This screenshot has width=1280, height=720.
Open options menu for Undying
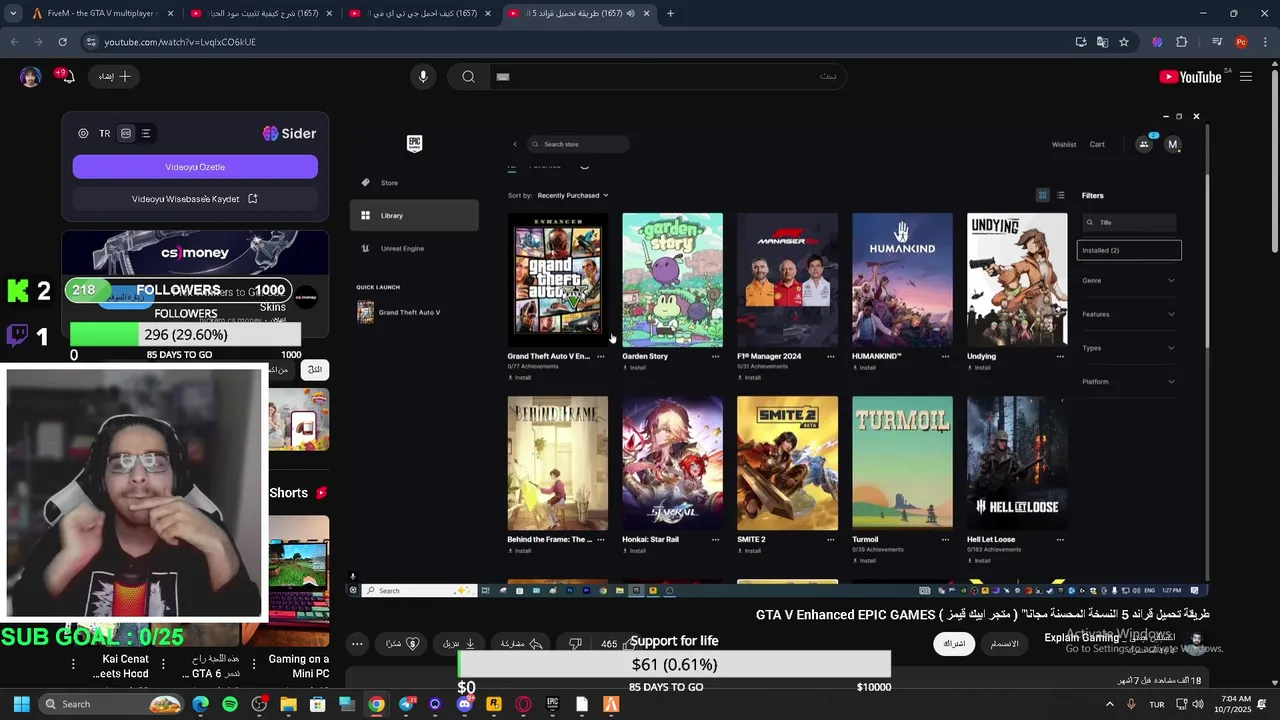click(x=1060, y=356)
